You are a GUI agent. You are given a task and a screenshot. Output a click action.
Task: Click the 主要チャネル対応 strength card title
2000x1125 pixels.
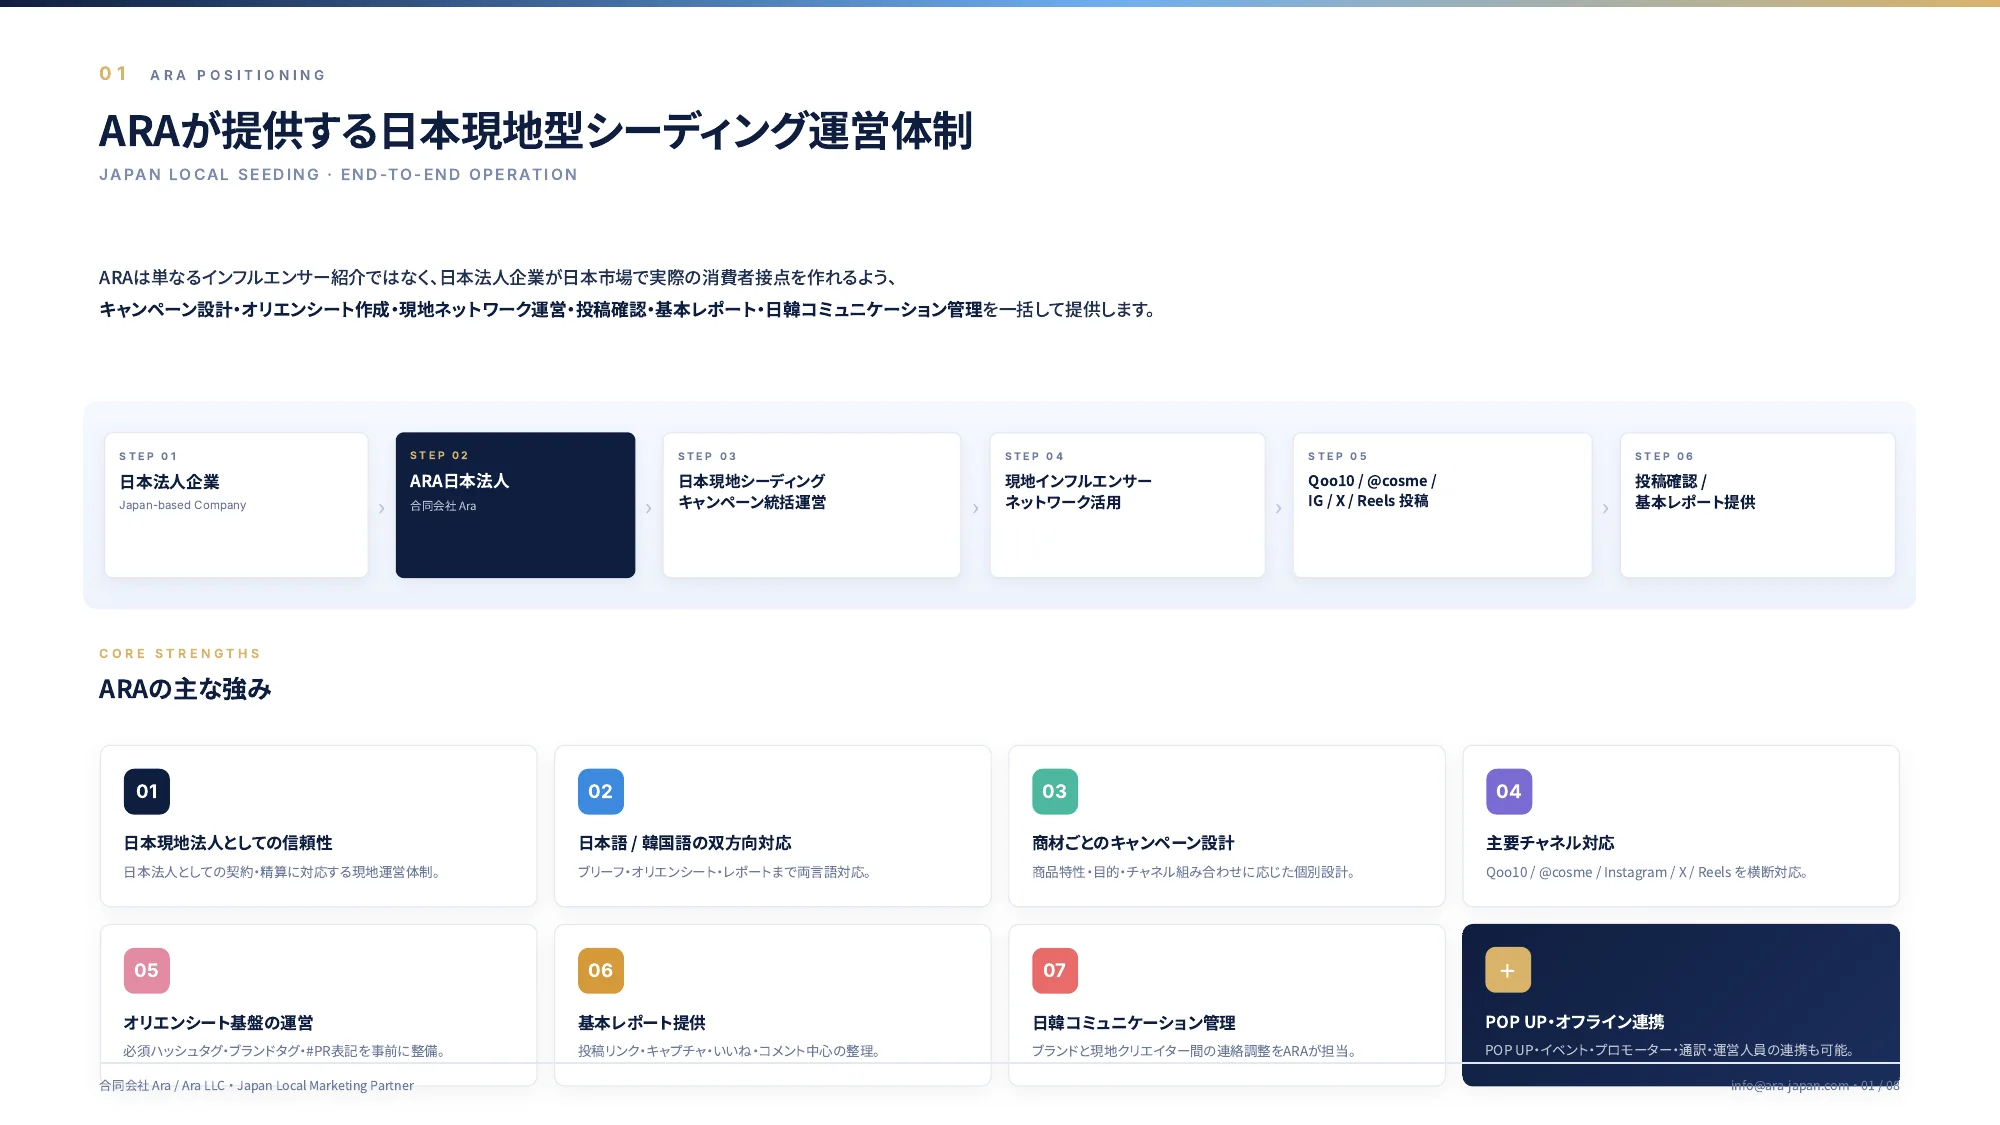click(1550, 843)
